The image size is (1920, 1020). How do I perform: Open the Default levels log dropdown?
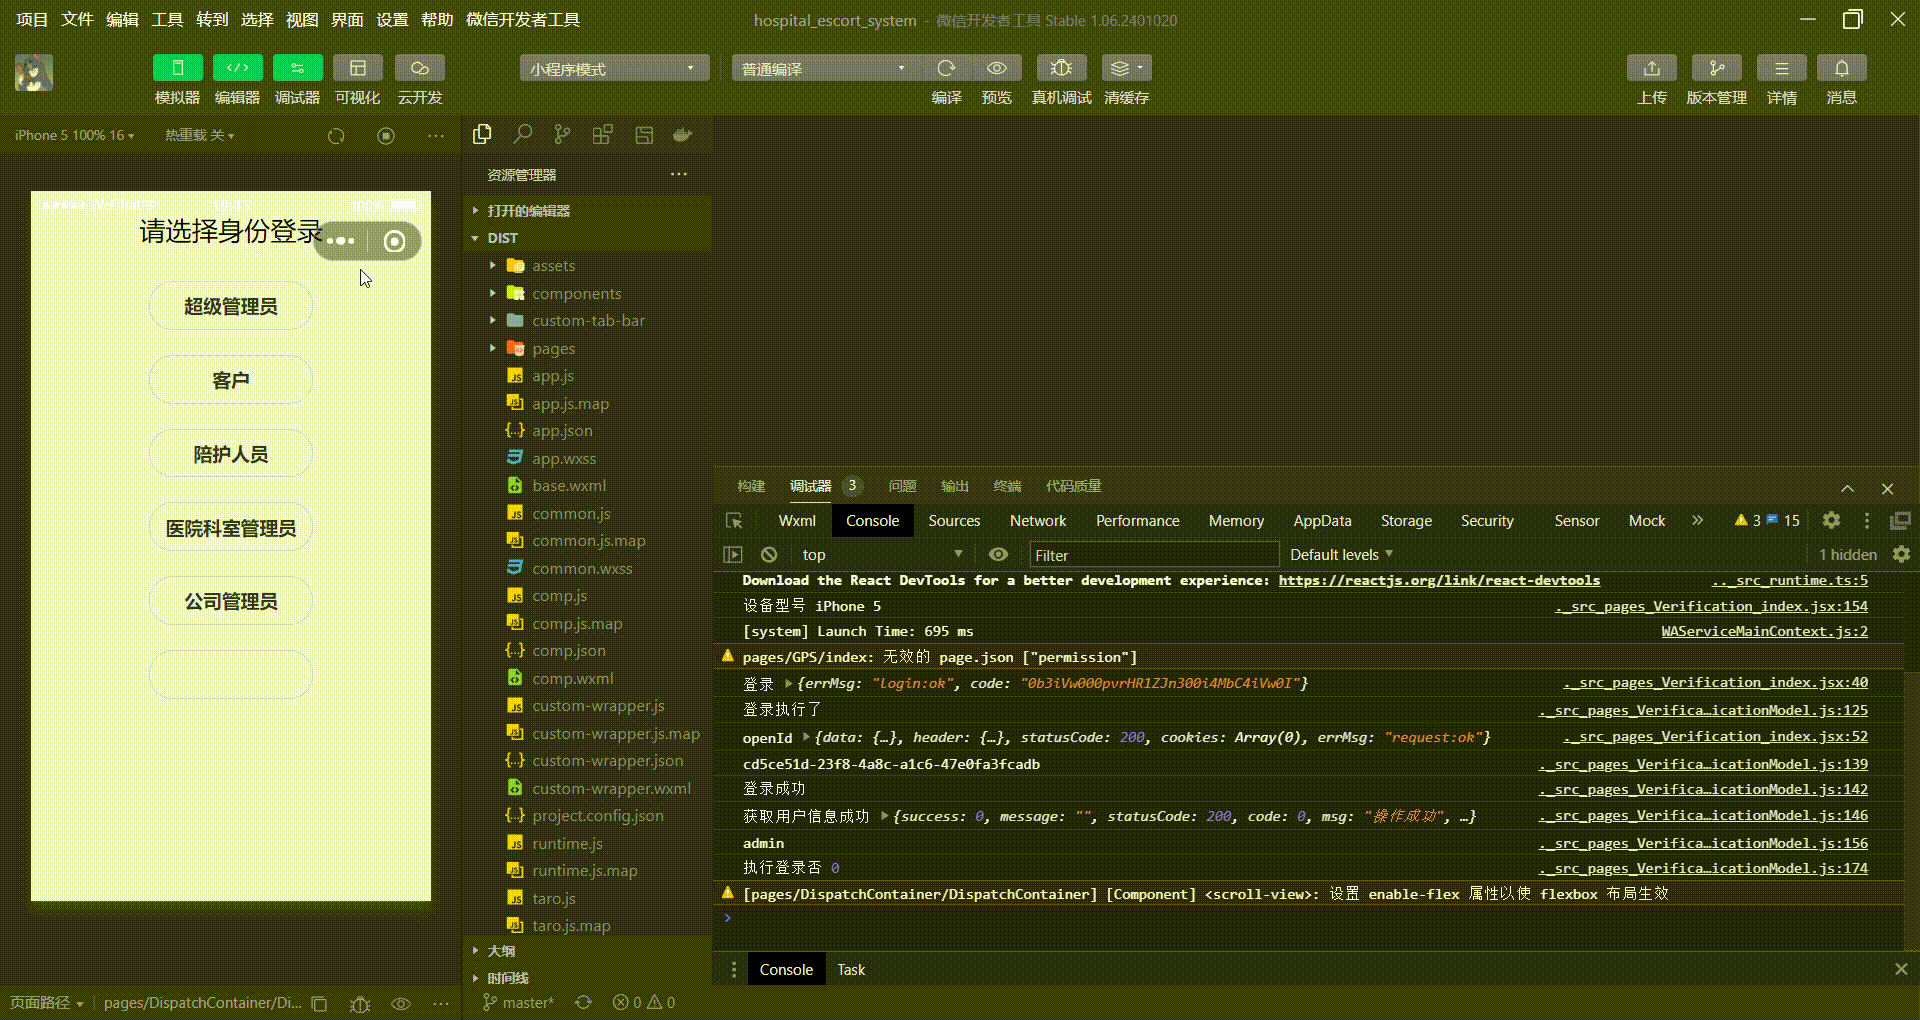1340,554
